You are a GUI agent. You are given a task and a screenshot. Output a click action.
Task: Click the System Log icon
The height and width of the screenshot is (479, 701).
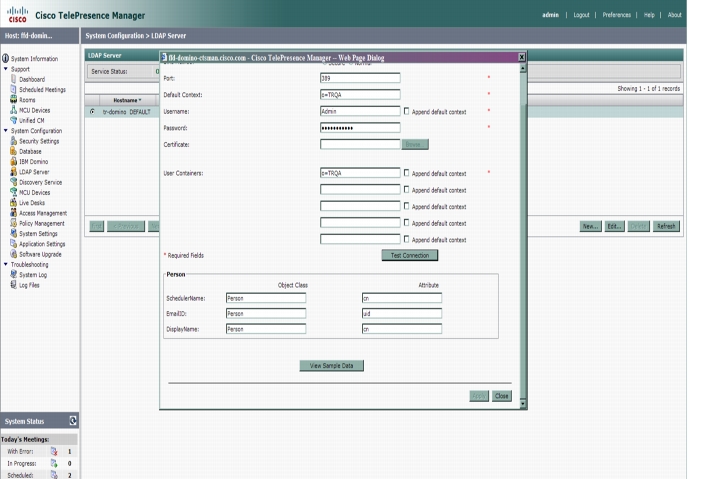click(13, 275)
